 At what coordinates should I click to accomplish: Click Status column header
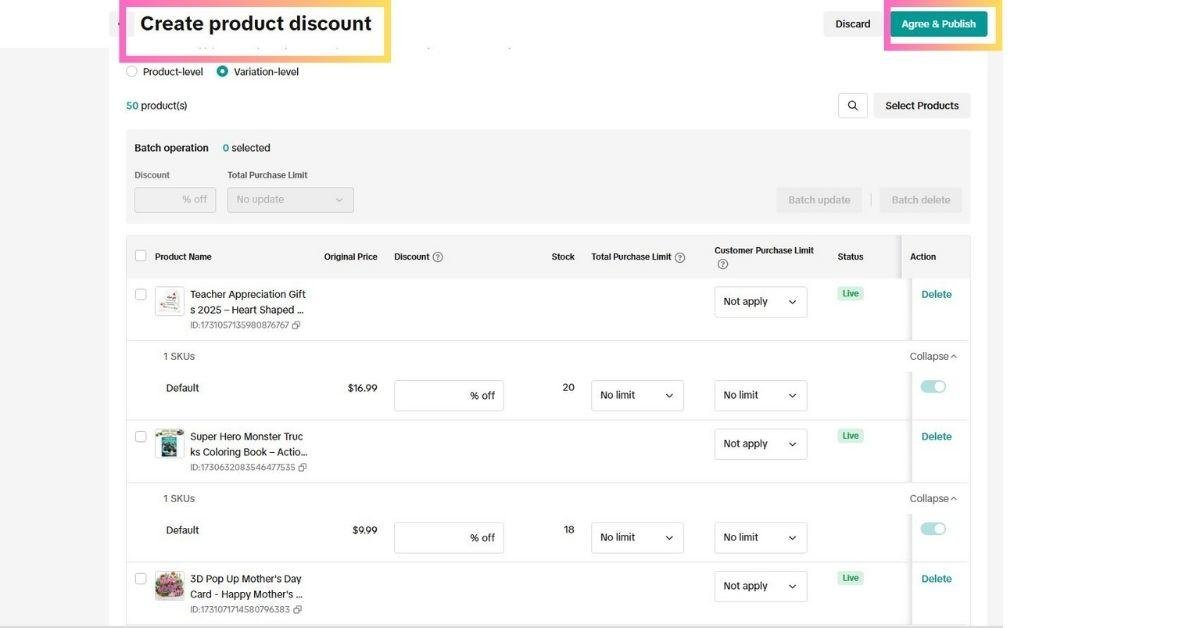click(x=850, y=257)
